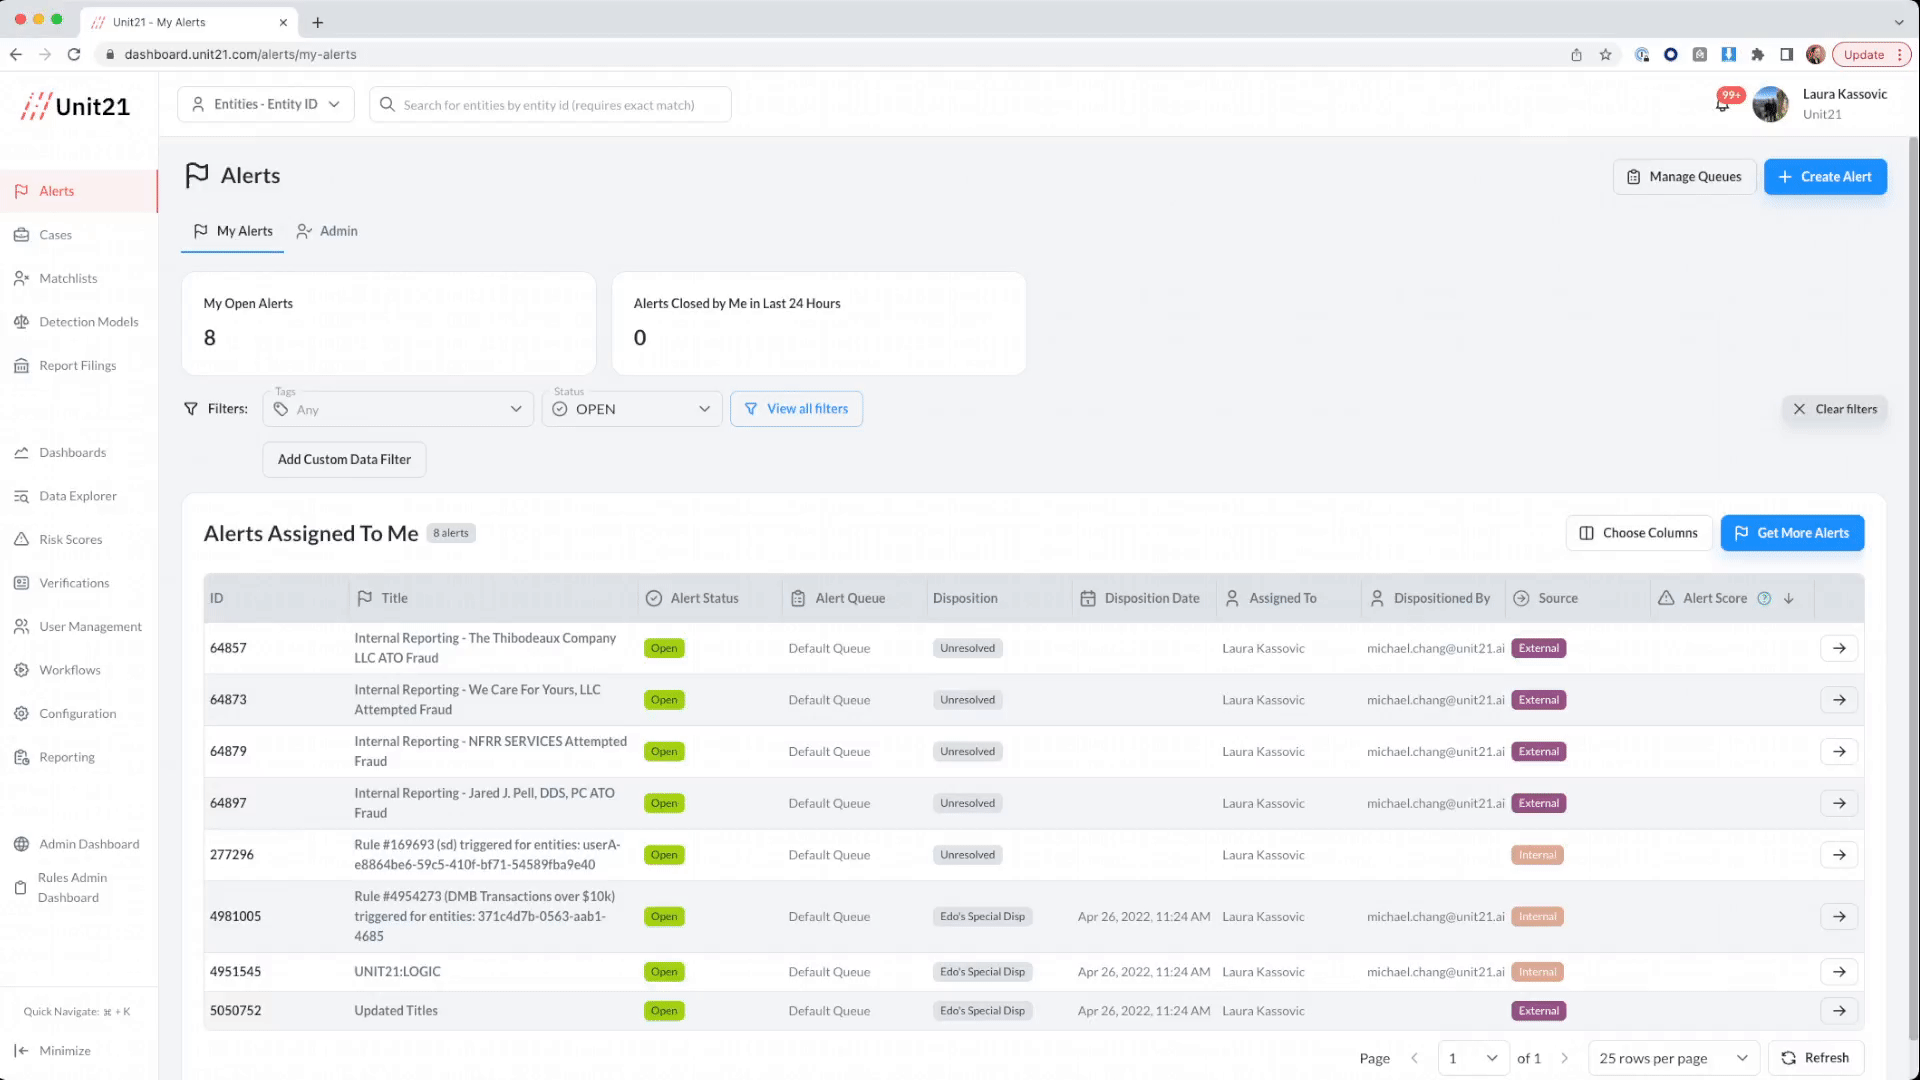
Task: Open Choose Columns
Action: pos(1639,533)
